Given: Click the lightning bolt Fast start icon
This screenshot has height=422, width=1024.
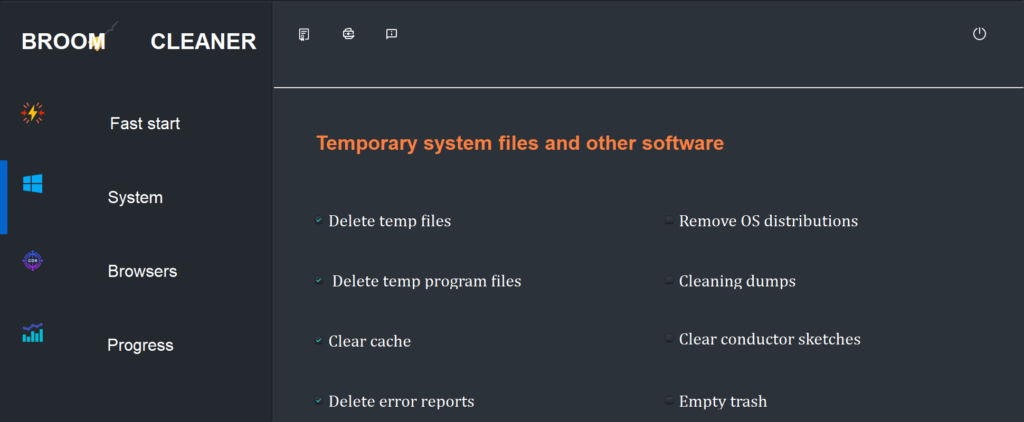Looking at the screenshot, I should coord(32,113).
